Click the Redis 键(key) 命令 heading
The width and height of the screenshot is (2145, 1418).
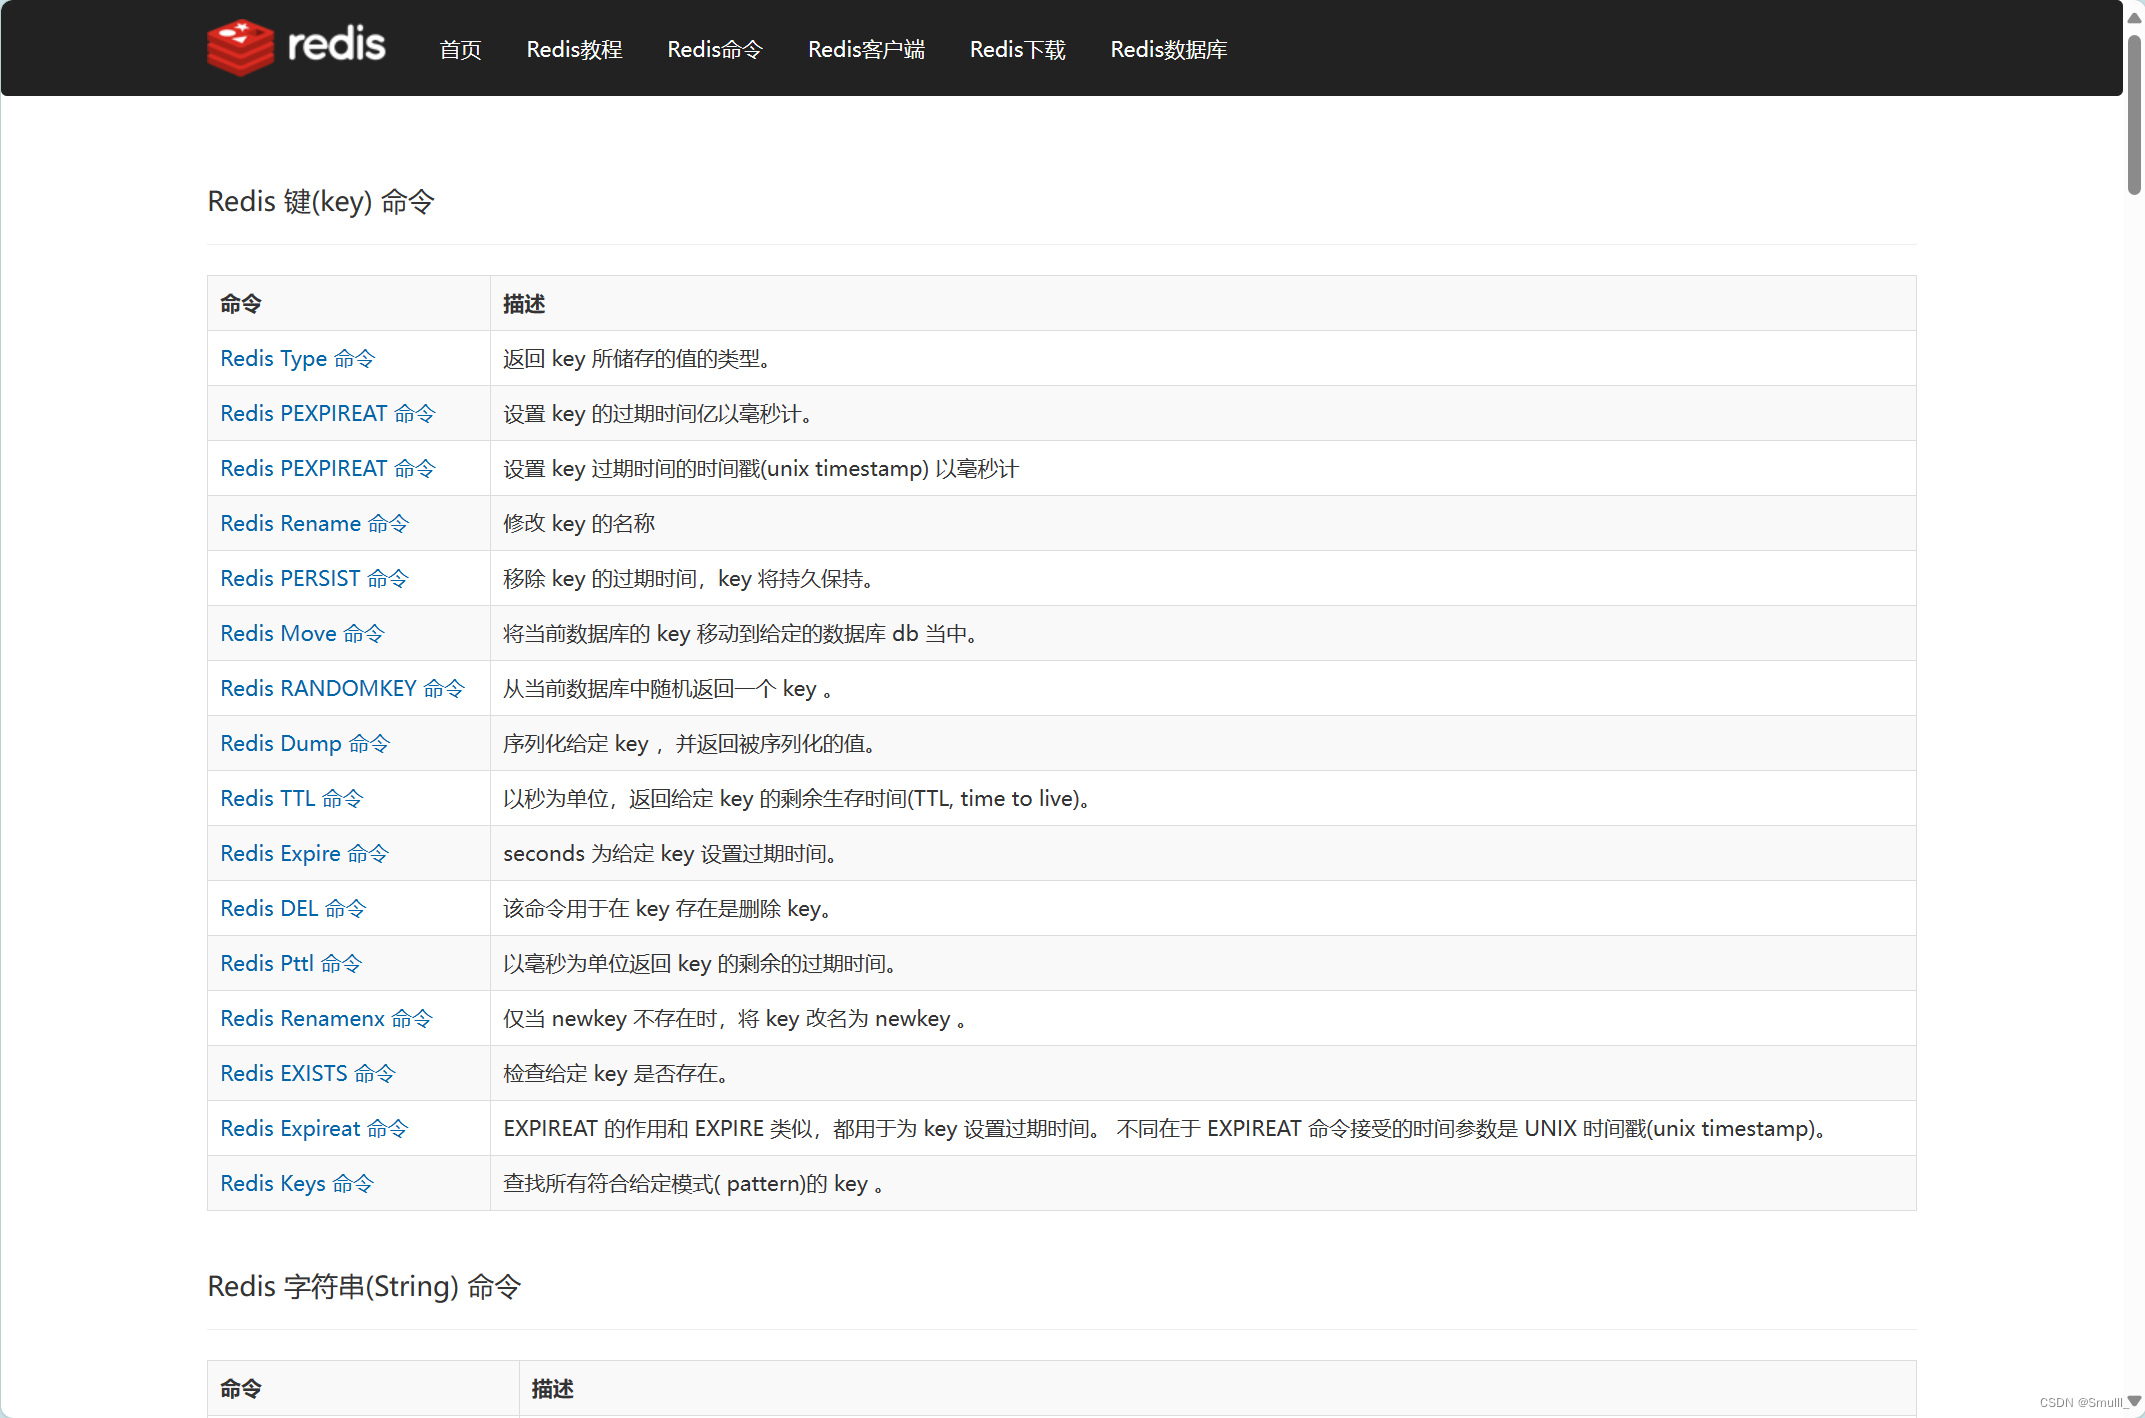321,202
